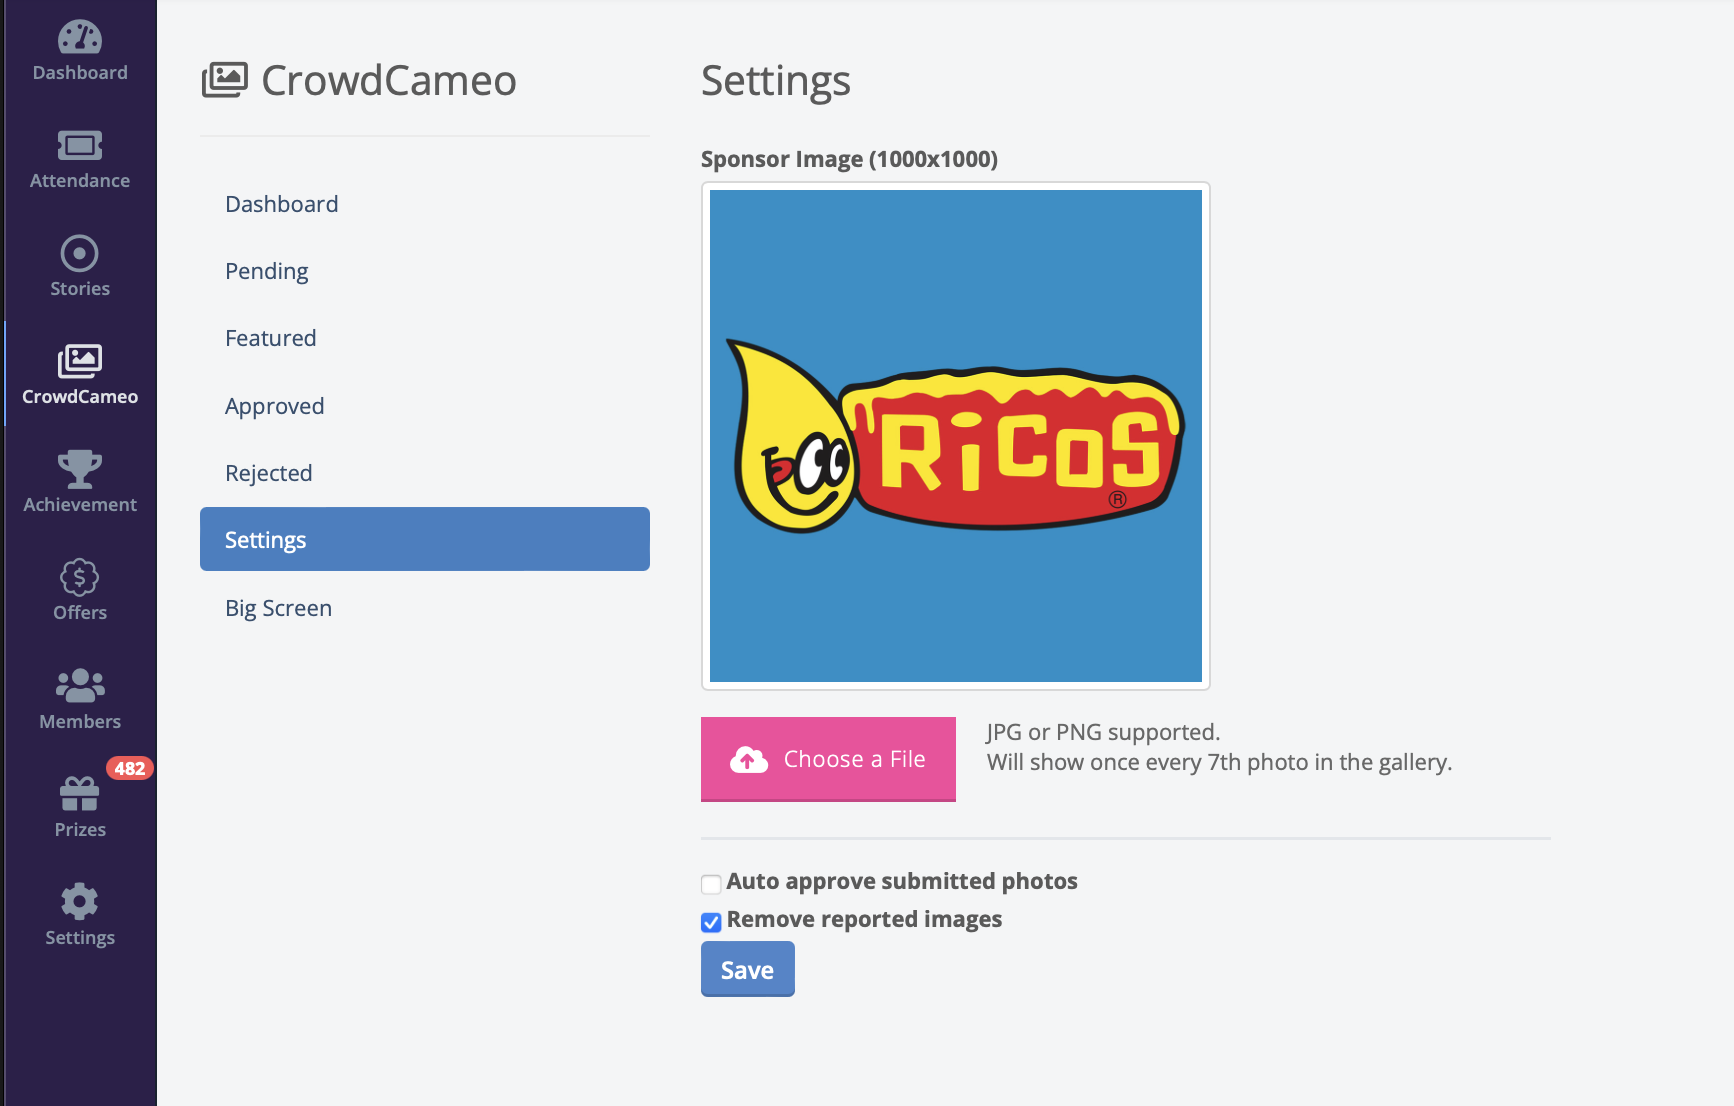This screenshot has height=1106, width=1734.
Task: Switch to the Big Screen page
Action: tap(279, 608)
